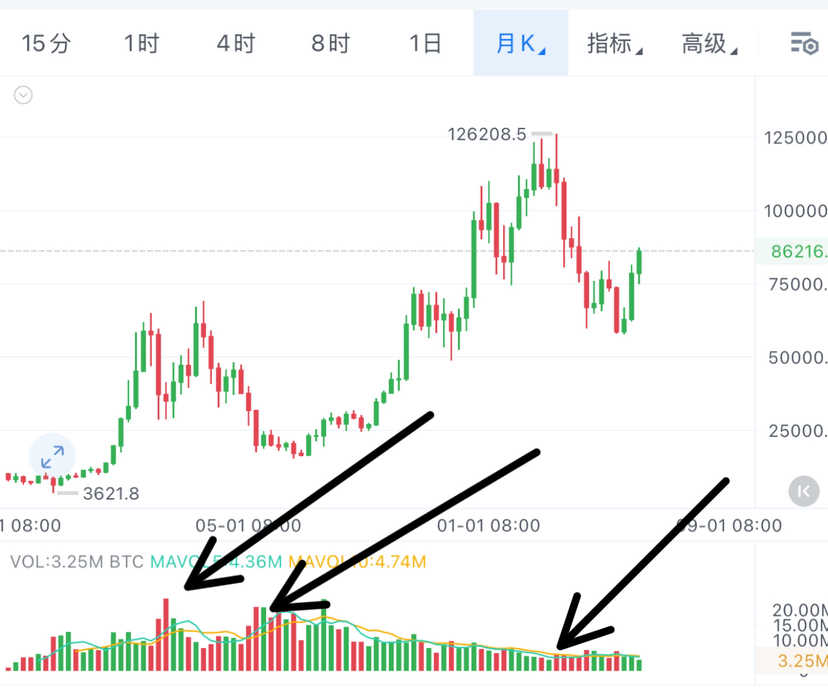Viewport: 828px width, 690px height.
Task: Tap the VOL:3.25M BTC indicator label
Action: [x=77, y=562]
